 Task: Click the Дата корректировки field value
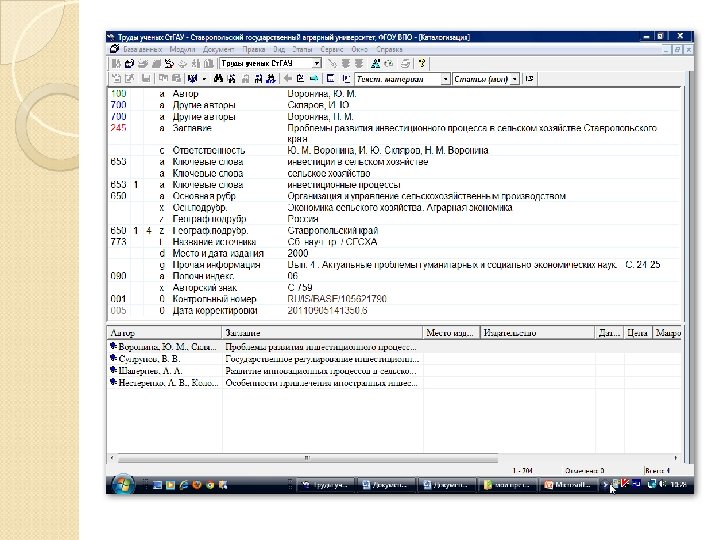click(x=327, y=310)
